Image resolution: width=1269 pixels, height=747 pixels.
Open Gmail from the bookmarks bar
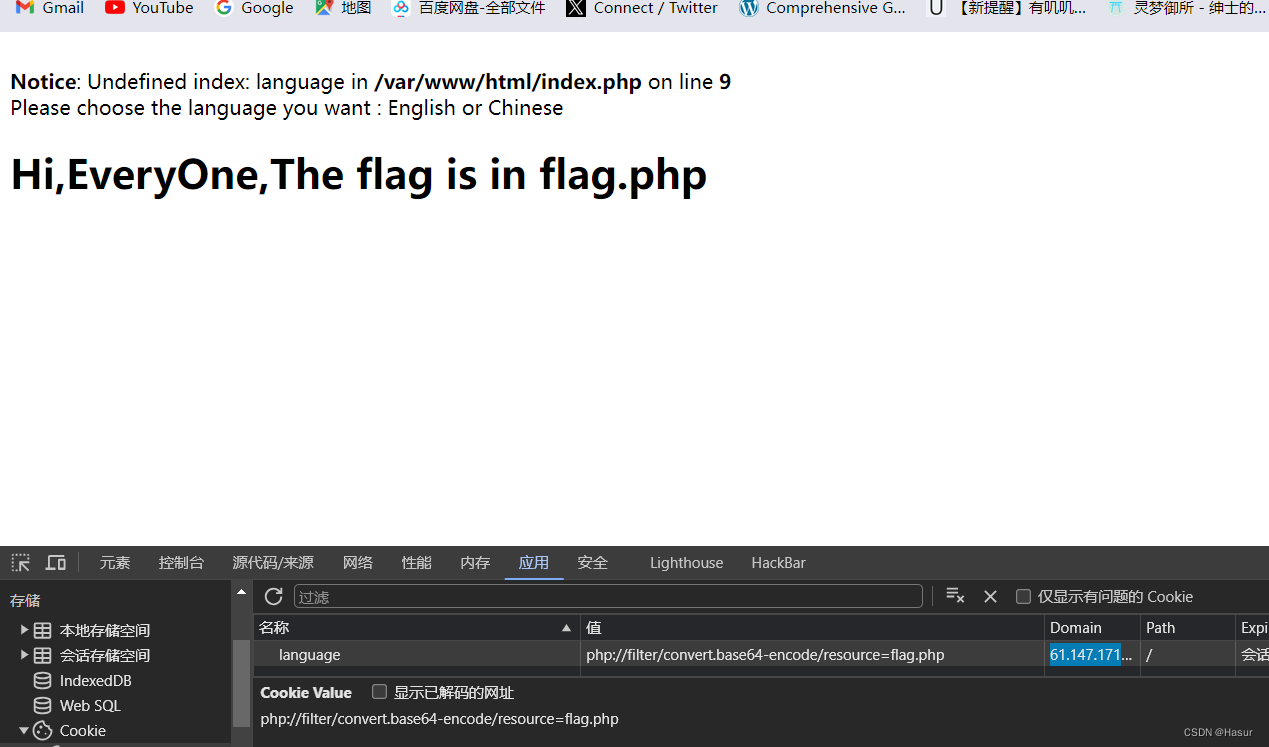[x=49, y=9]
